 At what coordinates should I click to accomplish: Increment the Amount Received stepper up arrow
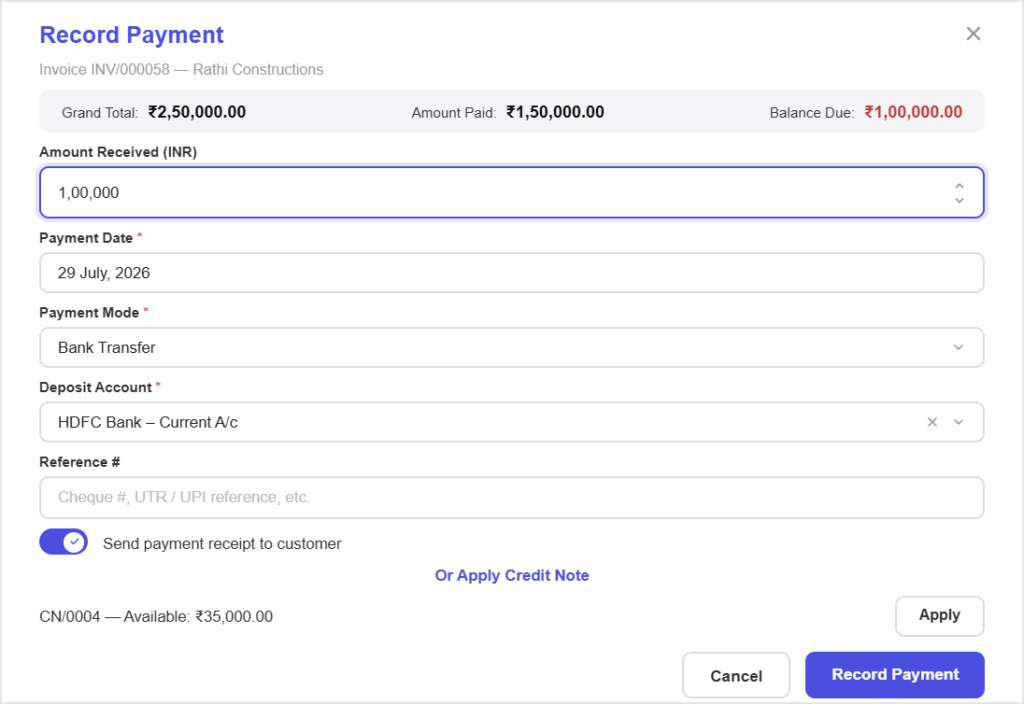(x=959, y=186)
